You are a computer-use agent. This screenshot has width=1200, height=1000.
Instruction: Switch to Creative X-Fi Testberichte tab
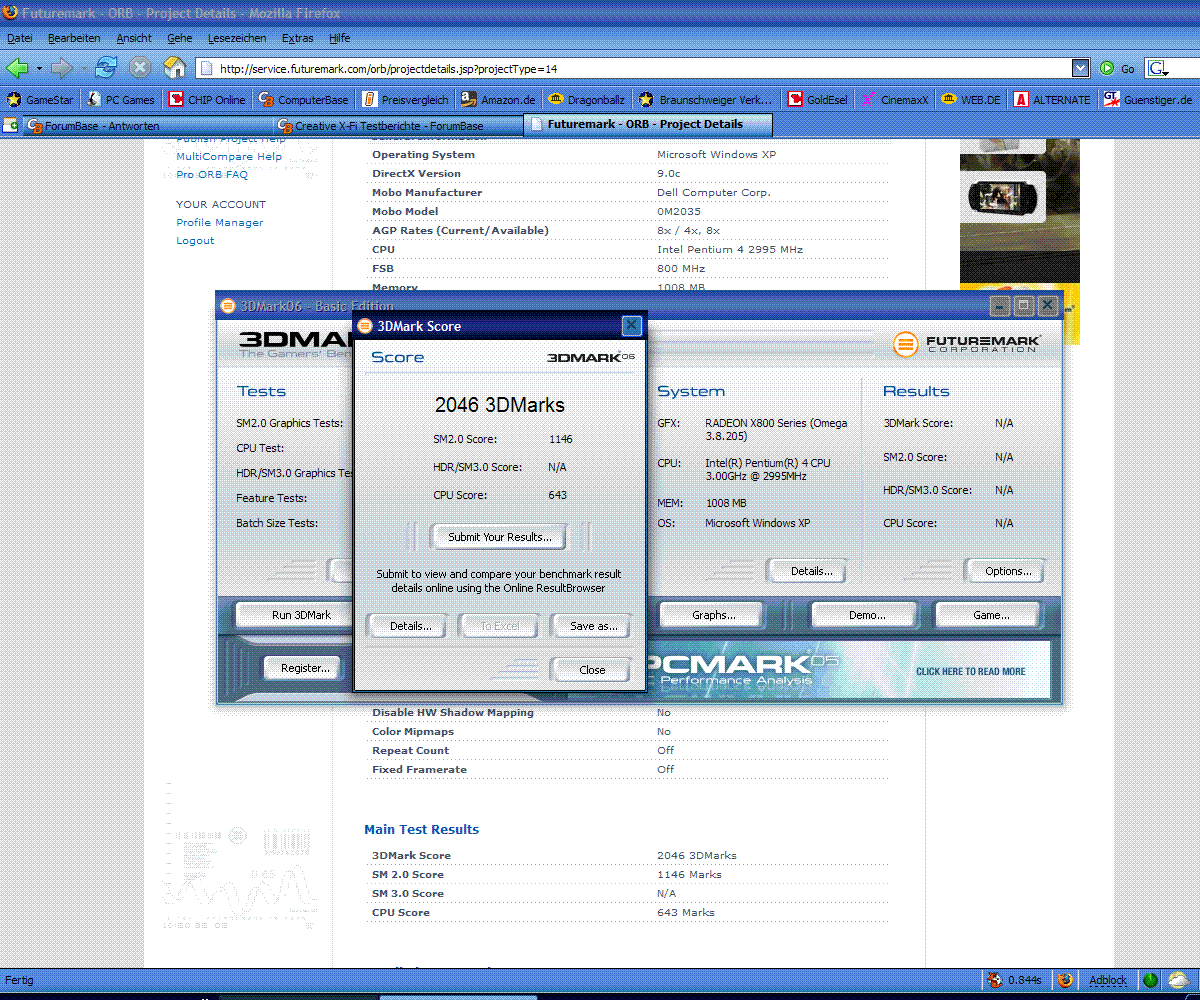[x=397, y=125]
